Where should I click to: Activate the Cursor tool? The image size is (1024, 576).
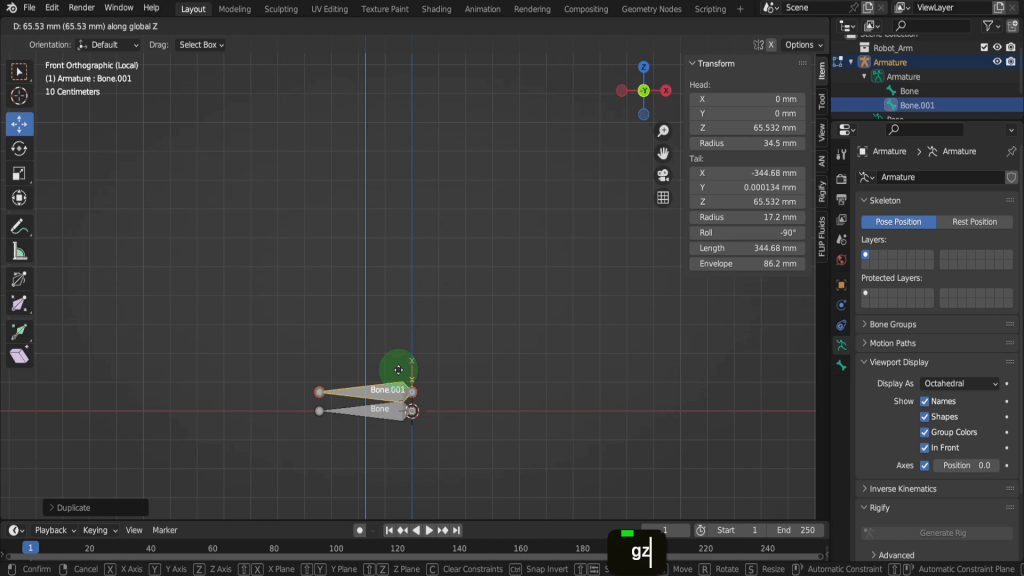(x=19, y=96)
